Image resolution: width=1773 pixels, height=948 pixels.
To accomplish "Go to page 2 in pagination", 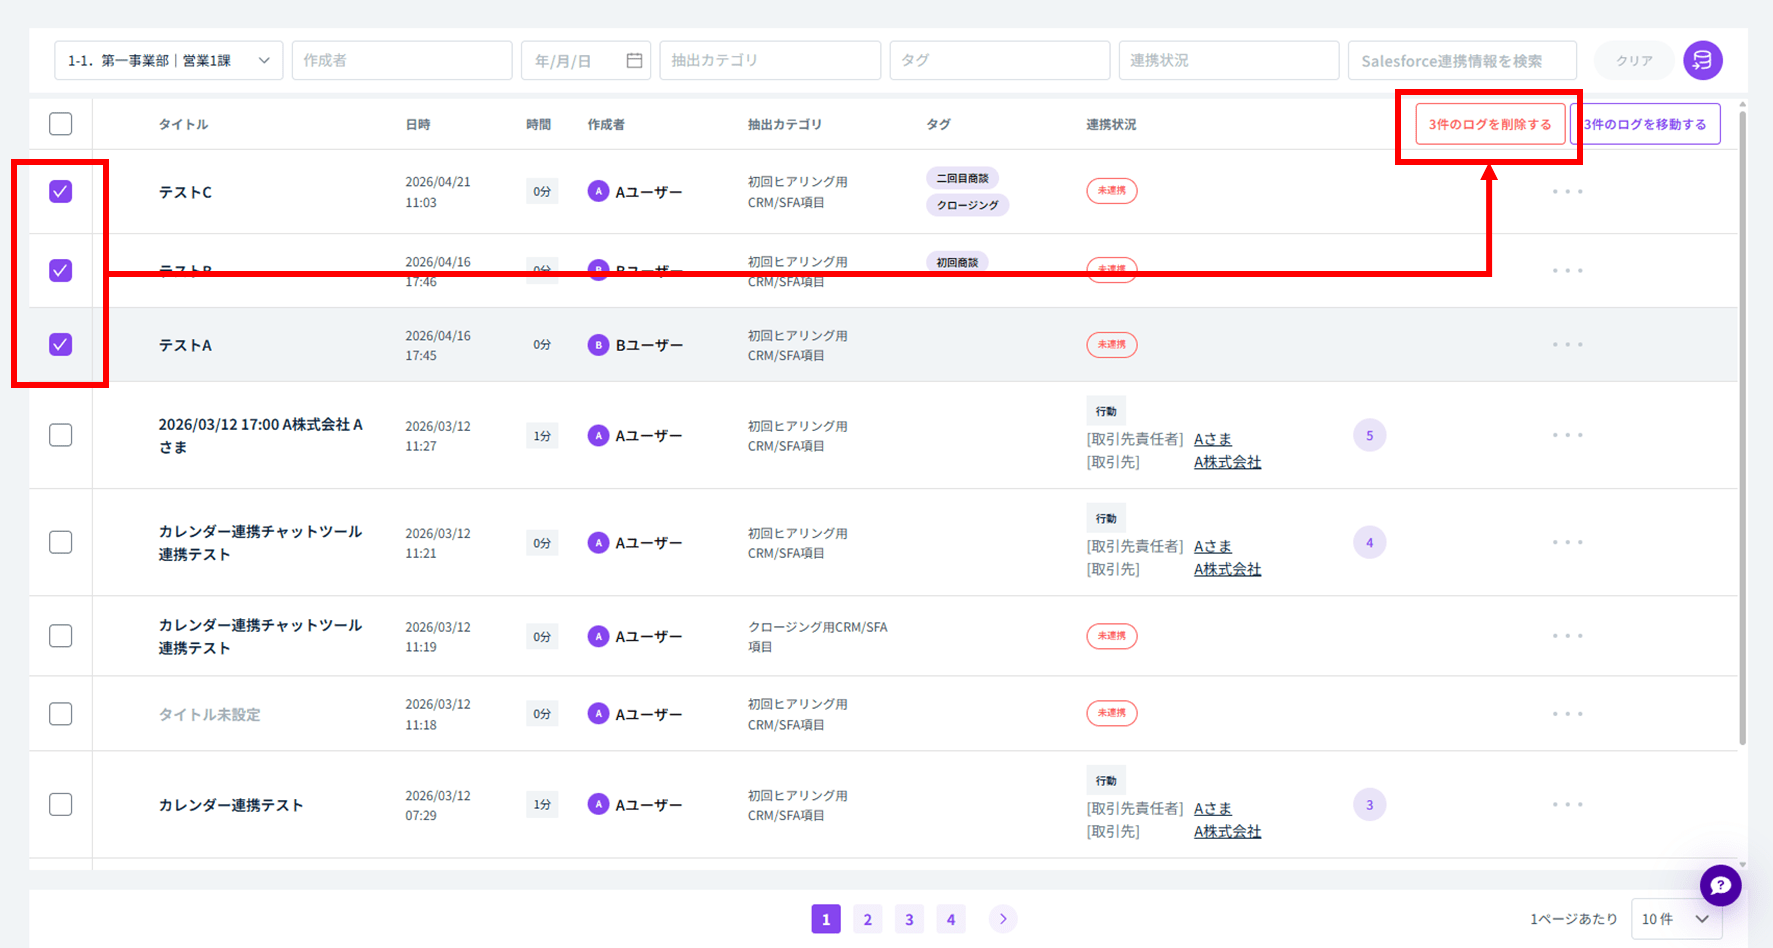I will click(x=867, y=919).
